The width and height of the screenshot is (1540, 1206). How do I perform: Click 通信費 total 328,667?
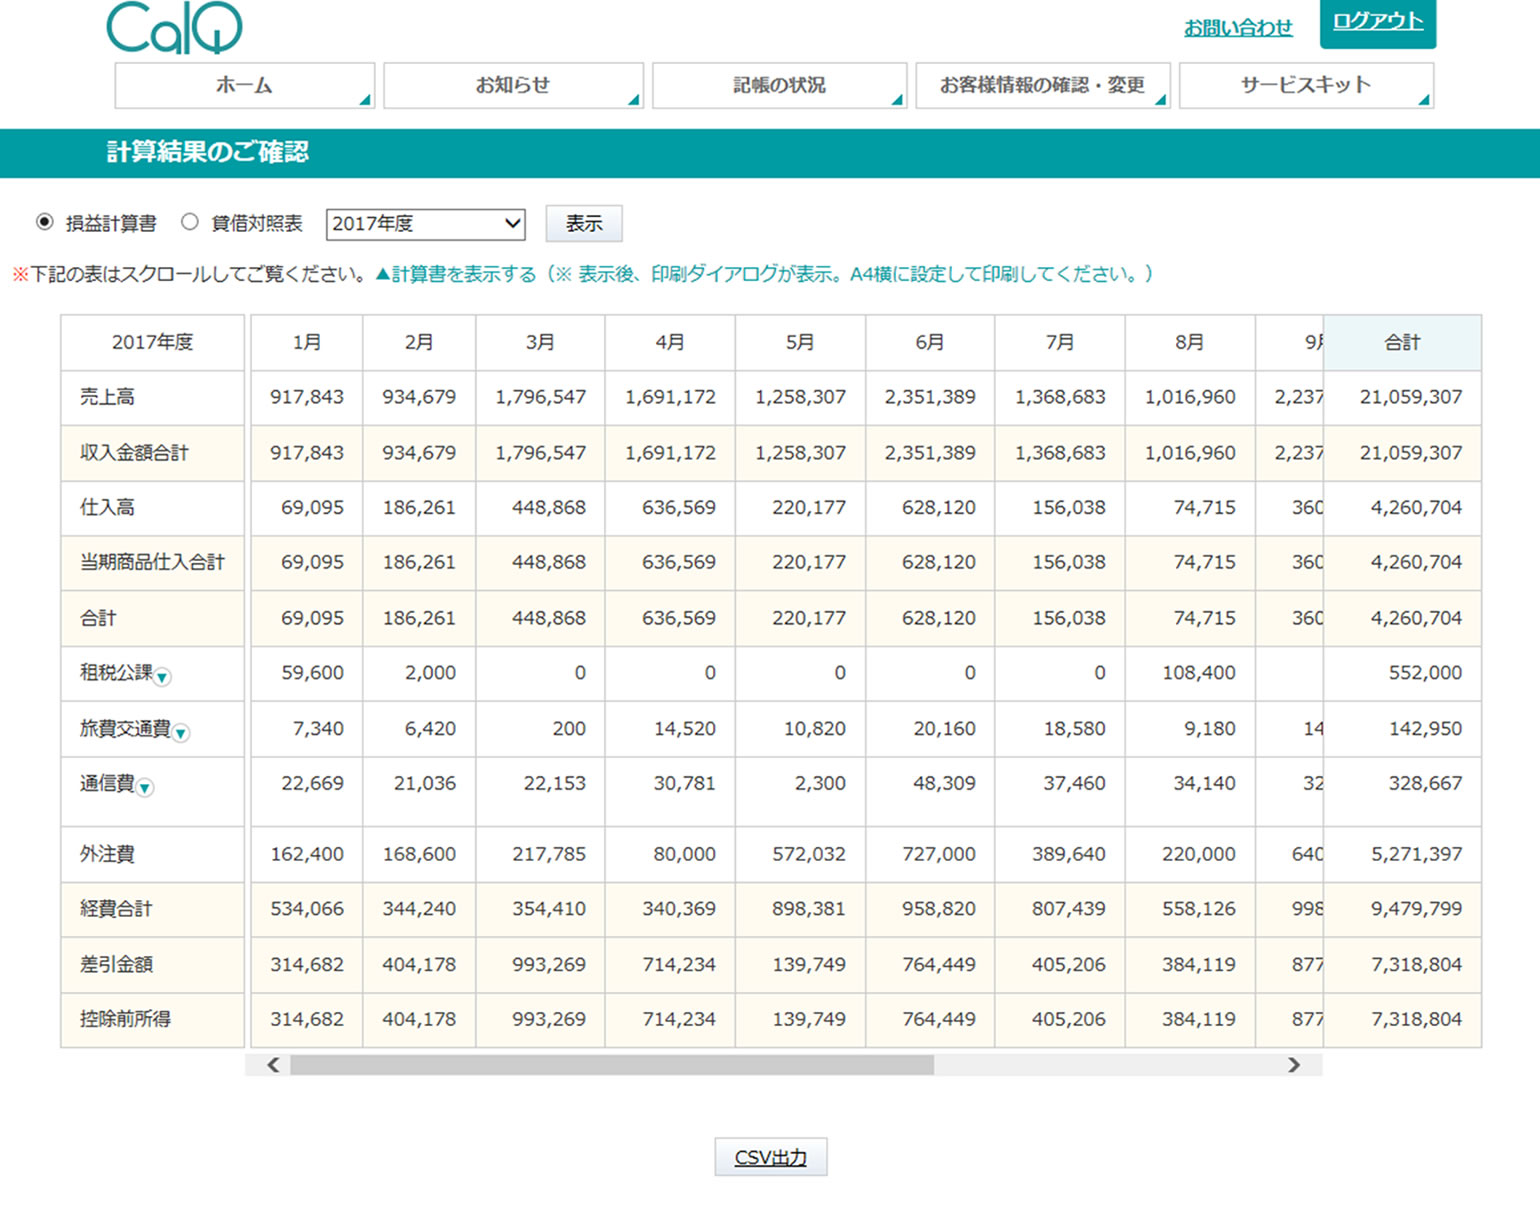point(1425,784)
